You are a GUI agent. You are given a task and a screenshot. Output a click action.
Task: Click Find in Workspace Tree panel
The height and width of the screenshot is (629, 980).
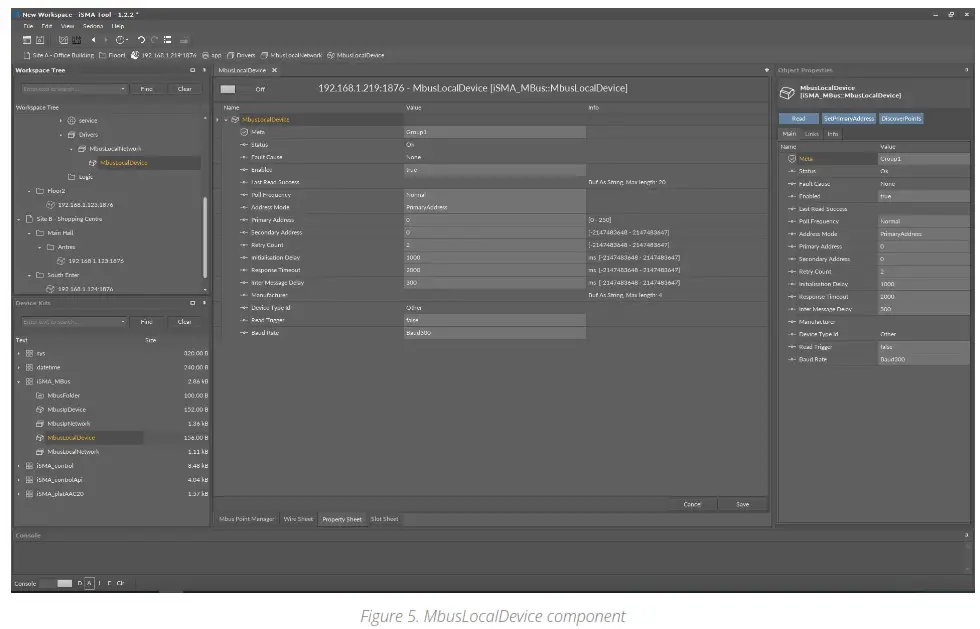[x=146, y=89]
